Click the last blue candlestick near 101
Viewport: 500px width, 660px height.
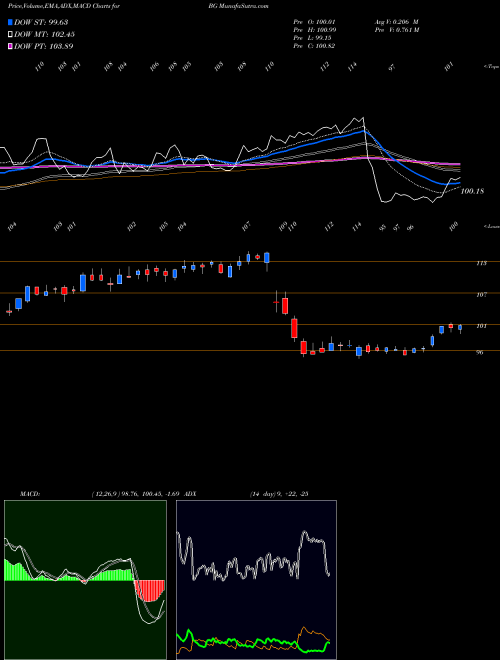click(x=460, y=328)
